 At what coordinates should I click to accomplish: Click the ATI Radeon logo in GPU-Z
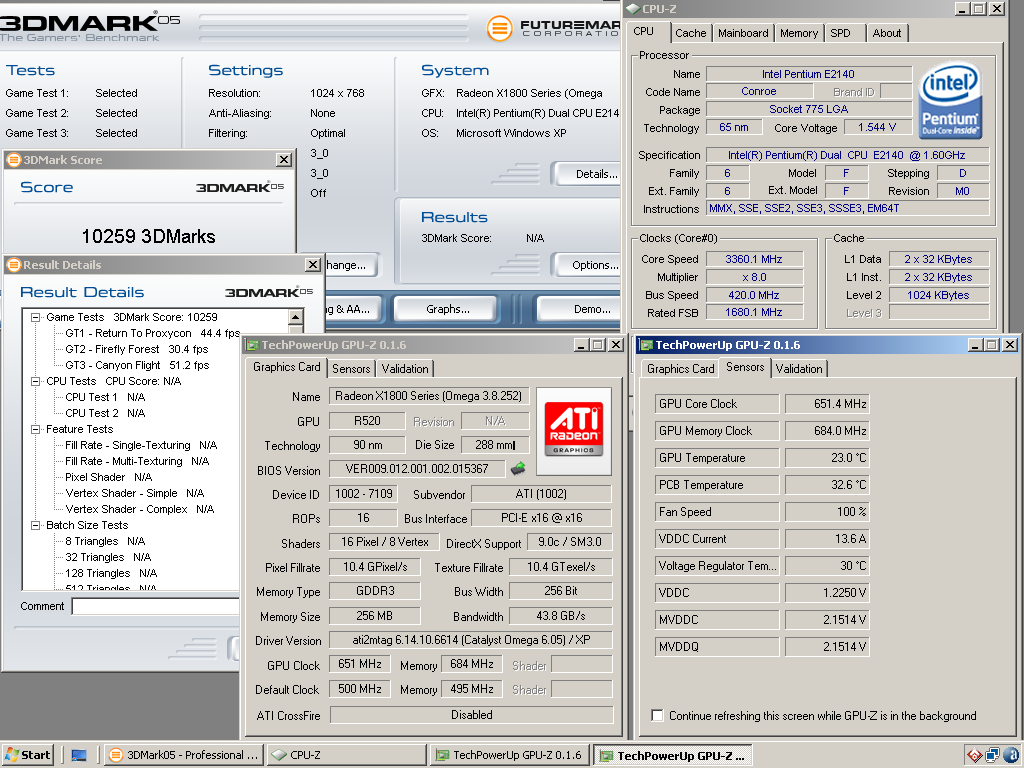(573, 431)
